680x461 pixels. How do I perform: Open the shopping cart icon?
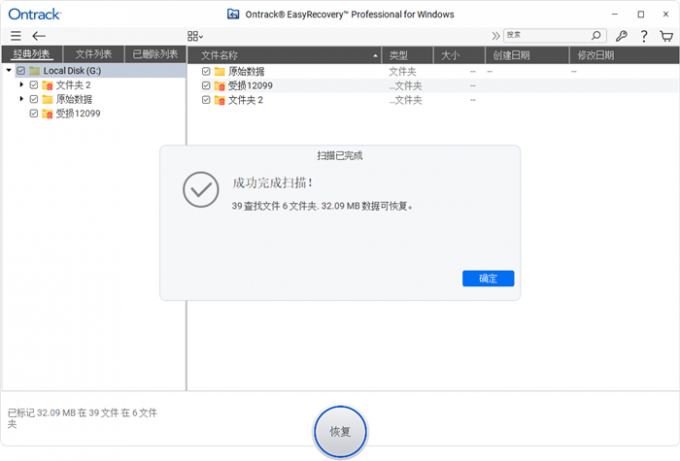tap(666, 36)
